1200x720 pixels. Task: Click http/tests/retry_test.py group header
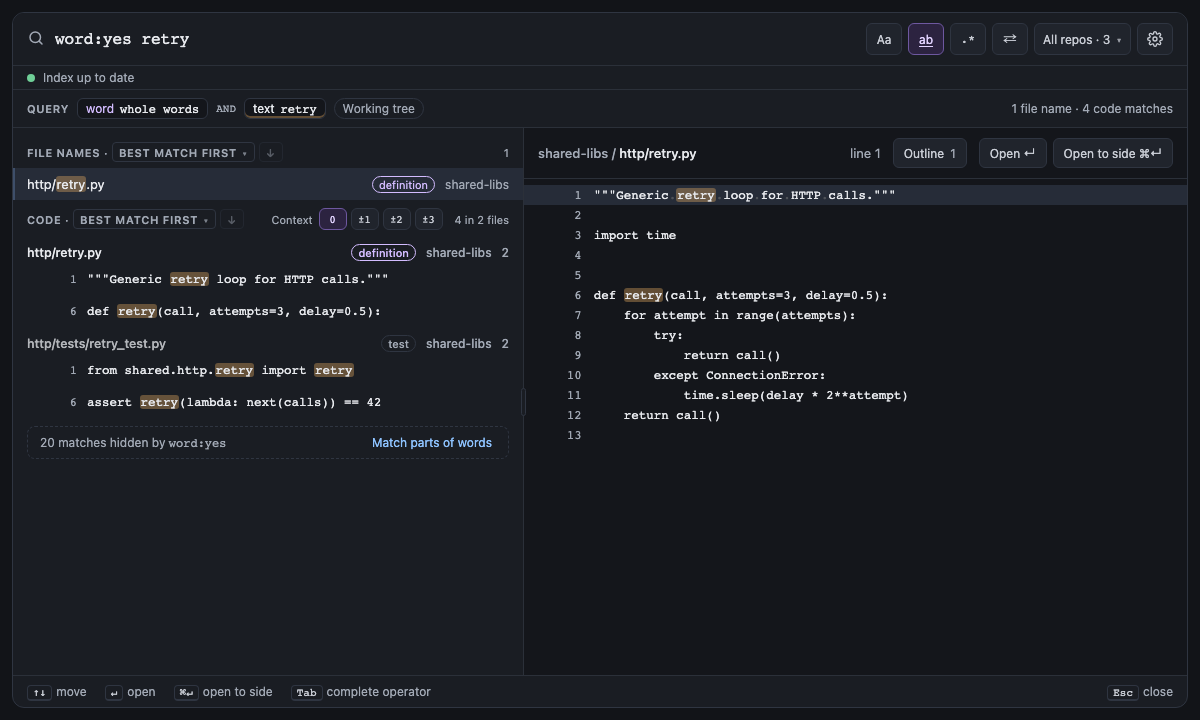(x=268, y=344)
